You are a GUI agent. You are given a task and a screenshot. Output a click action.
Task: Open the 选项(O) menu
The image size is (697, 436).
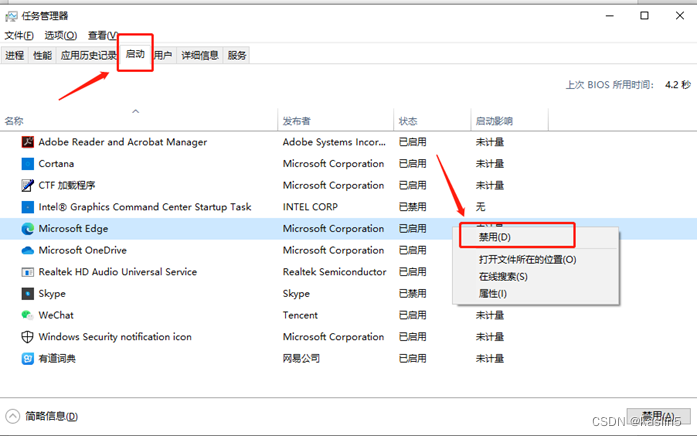click(x=60, y=35)
